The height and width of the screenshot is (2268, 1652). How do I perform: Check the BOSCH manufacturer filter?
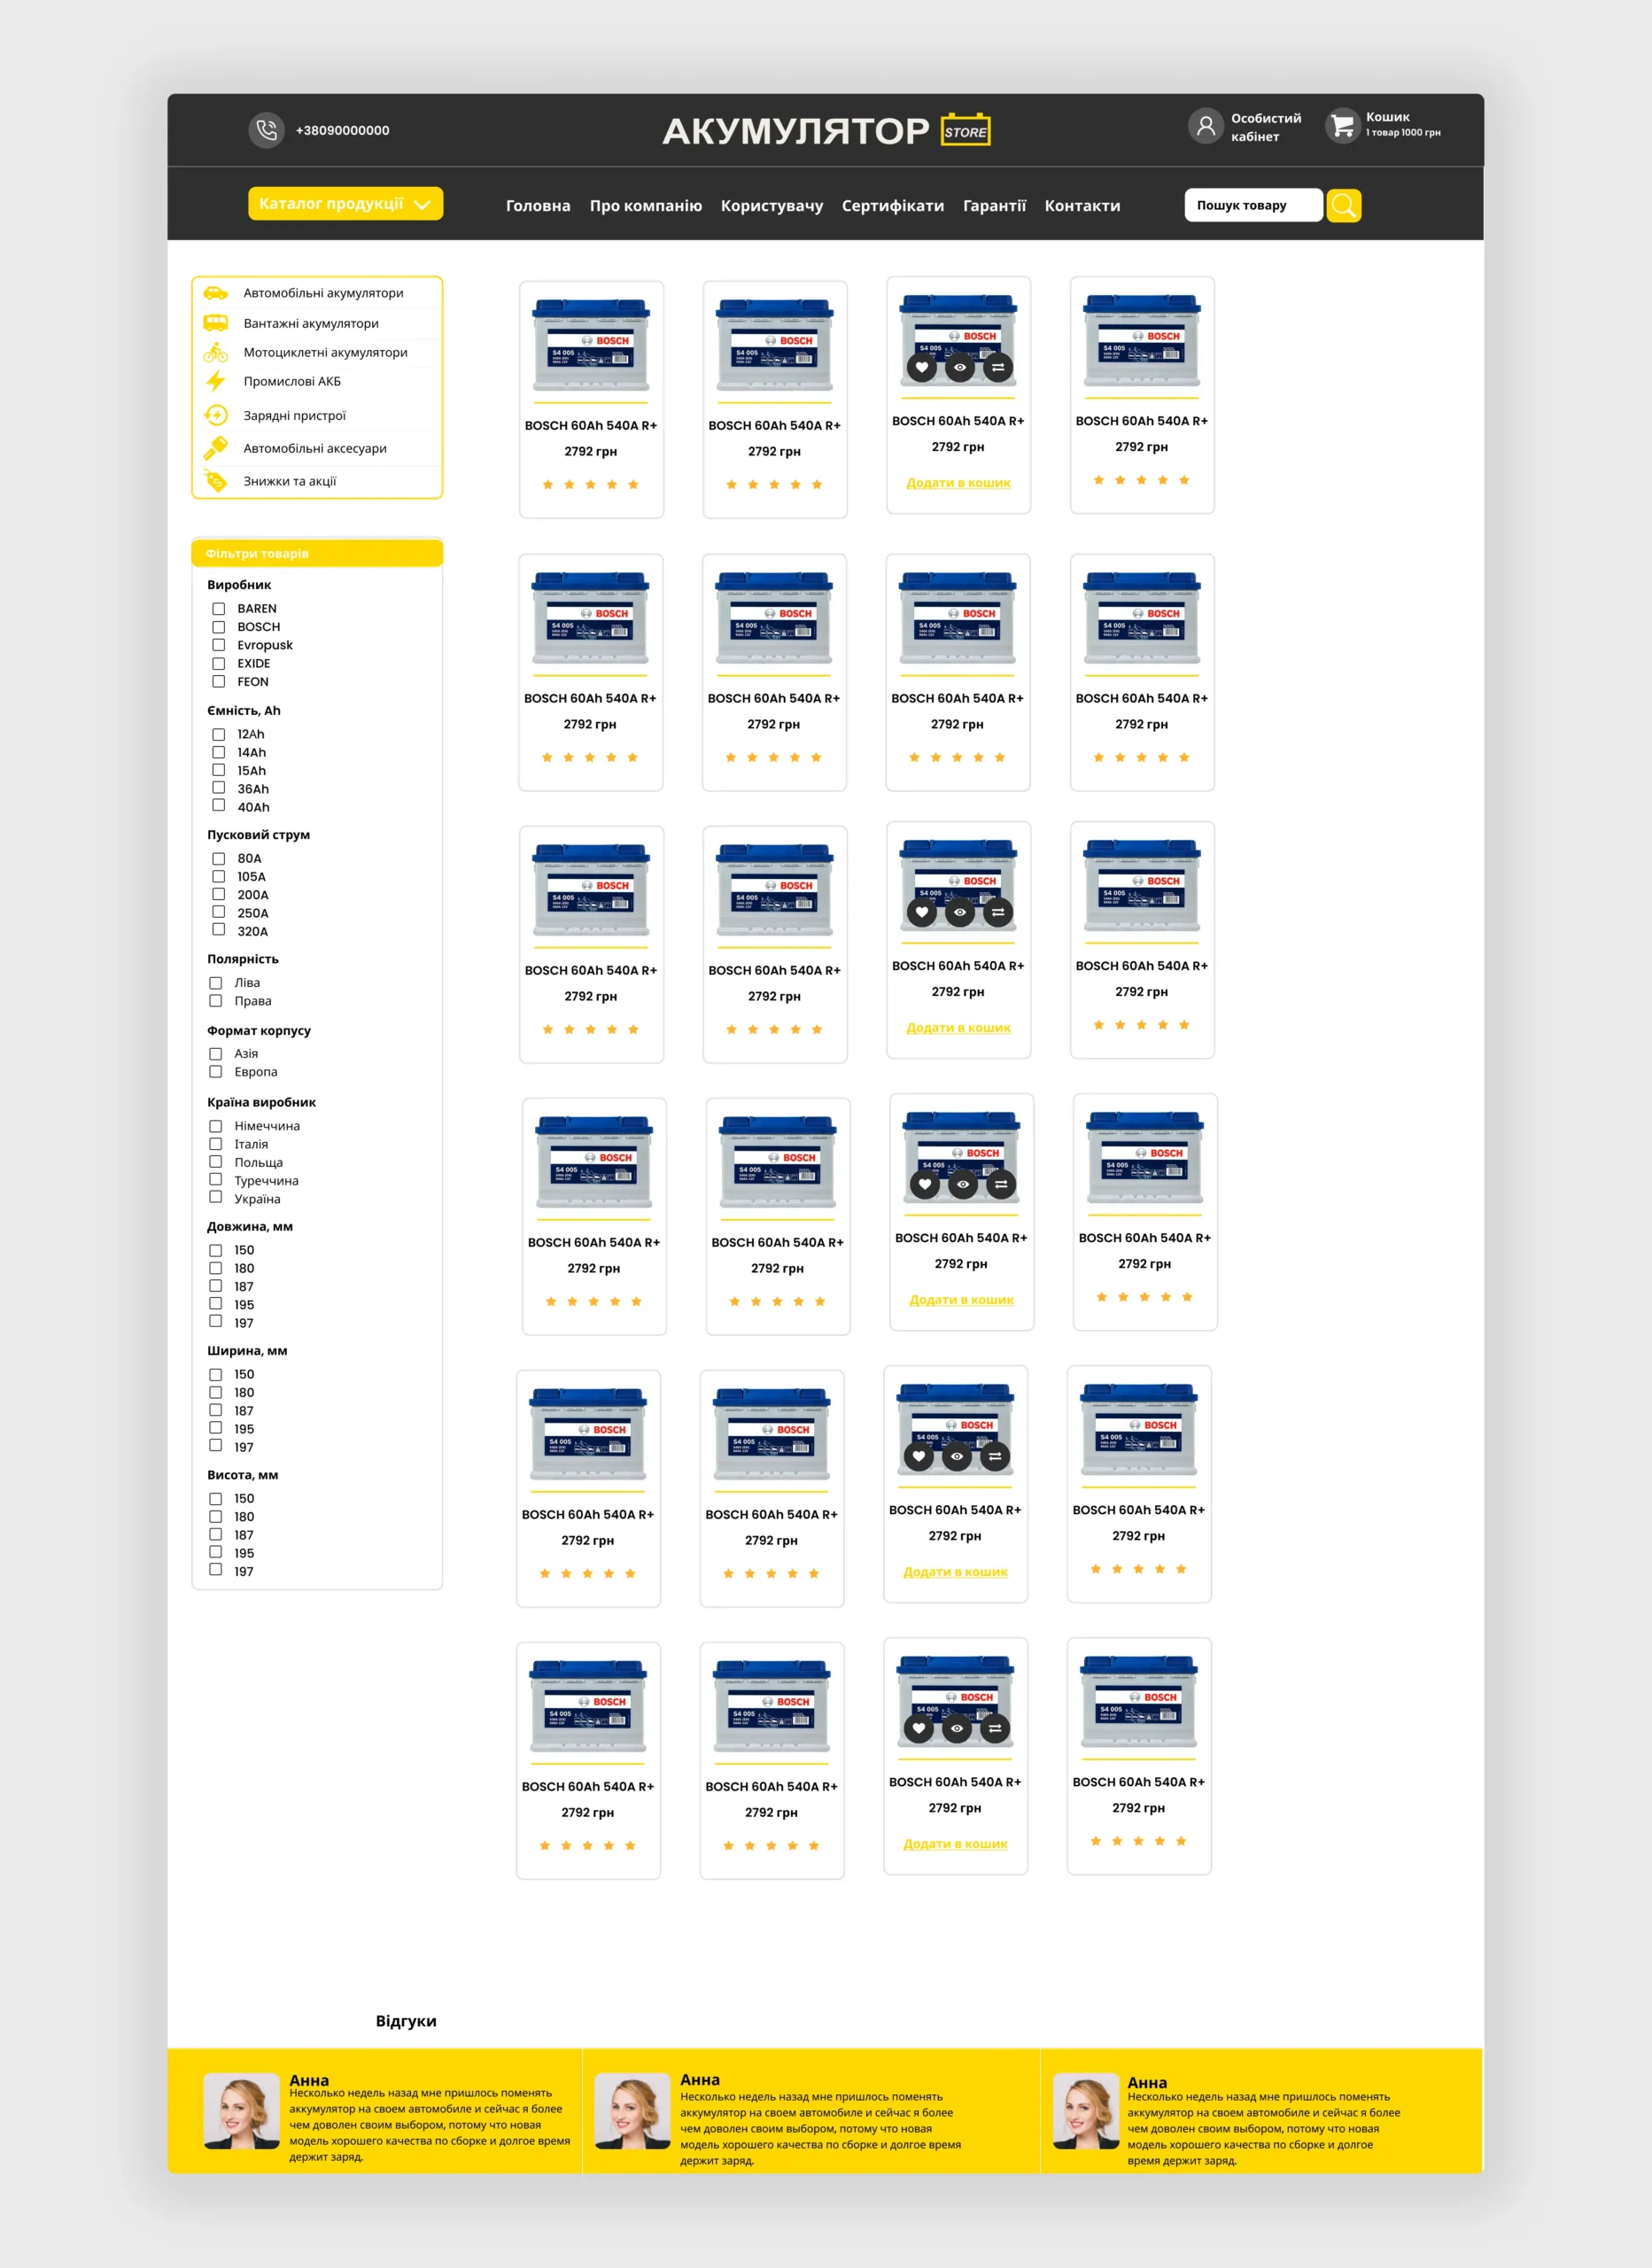coord(218,626)
